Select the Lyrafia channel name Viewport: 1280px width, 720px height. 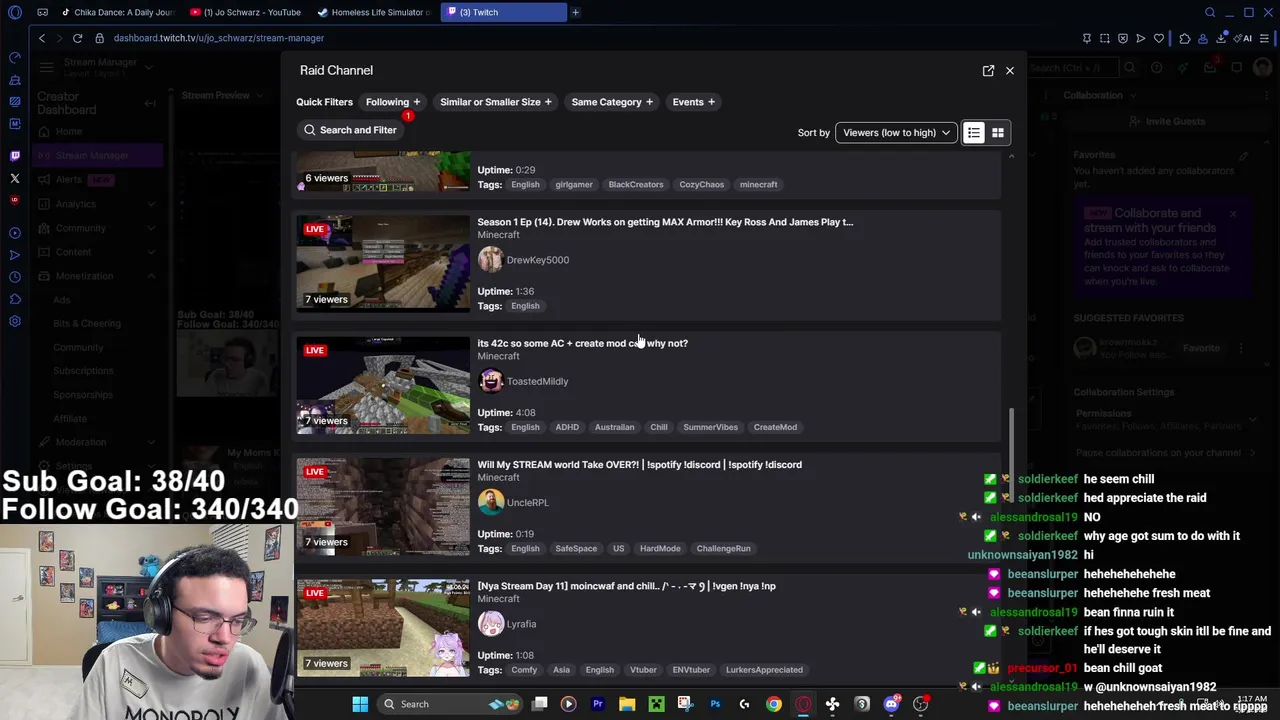click(x=521, y=624)
